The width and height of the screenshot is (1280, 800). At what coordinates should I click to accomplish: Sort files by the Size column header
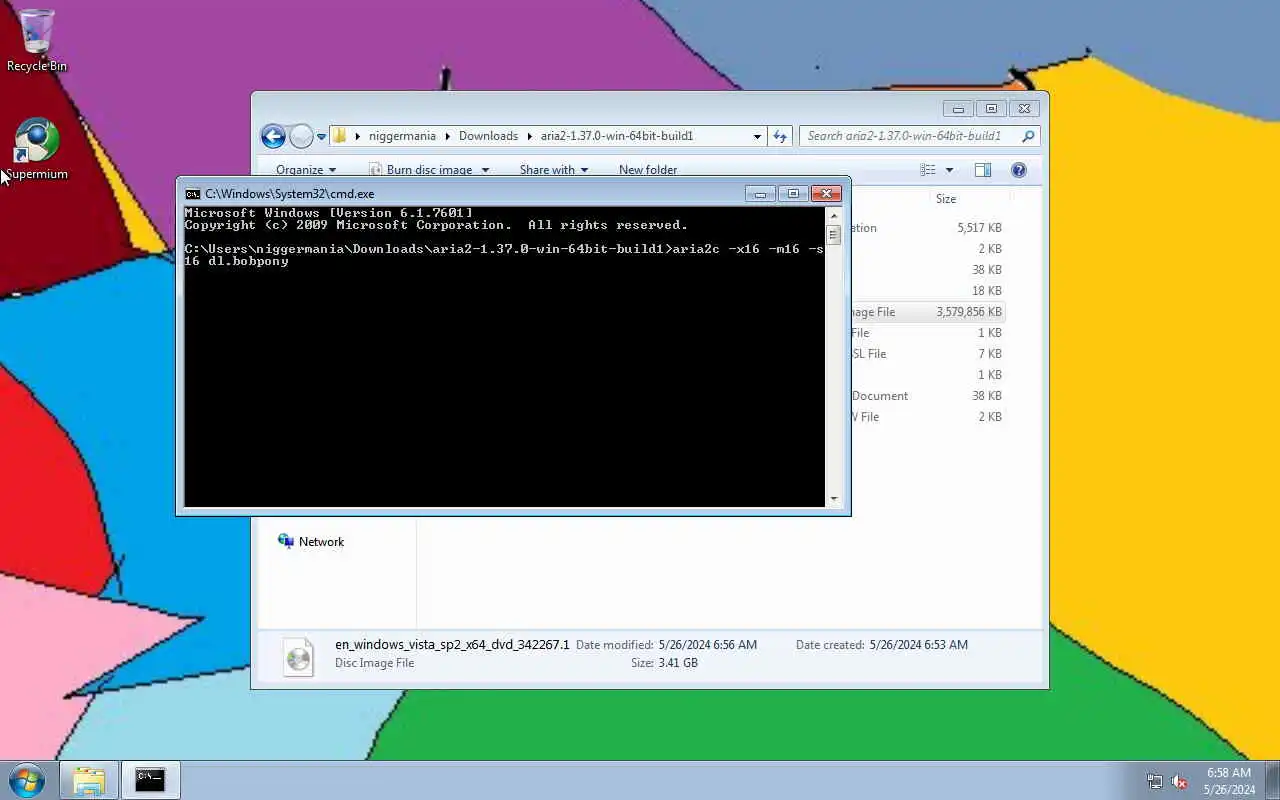click(x=946, y=199)
